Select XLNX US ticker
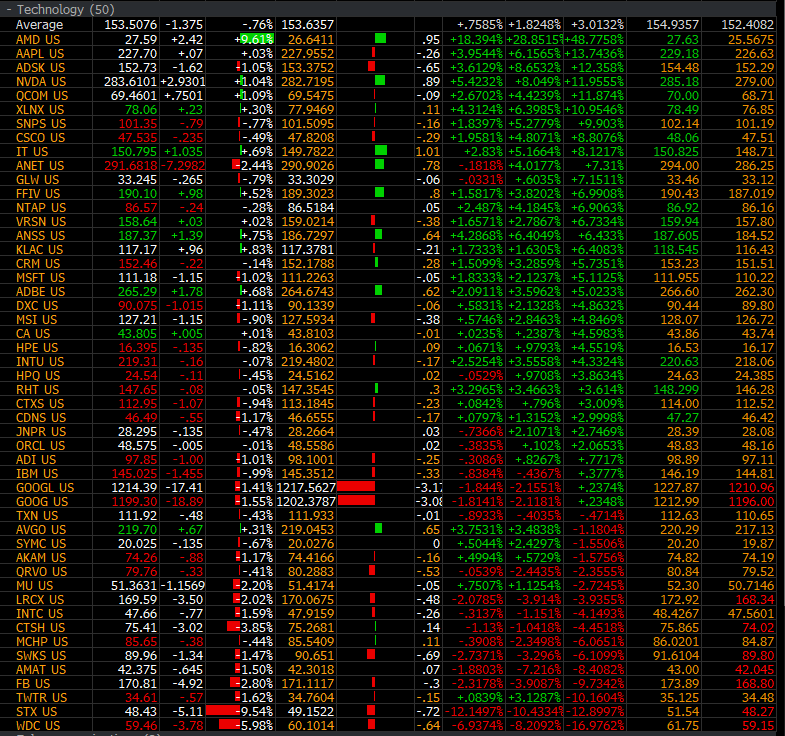Viewport: 785px width, 736px height. [x=40, y=110]
